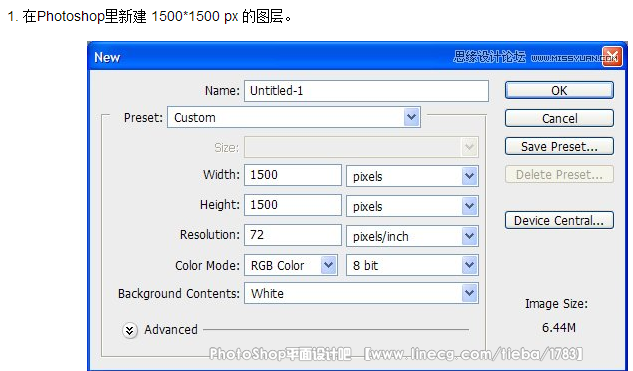
Task: Open the Background Contents dropdown showing White
Action: point(361,293)
